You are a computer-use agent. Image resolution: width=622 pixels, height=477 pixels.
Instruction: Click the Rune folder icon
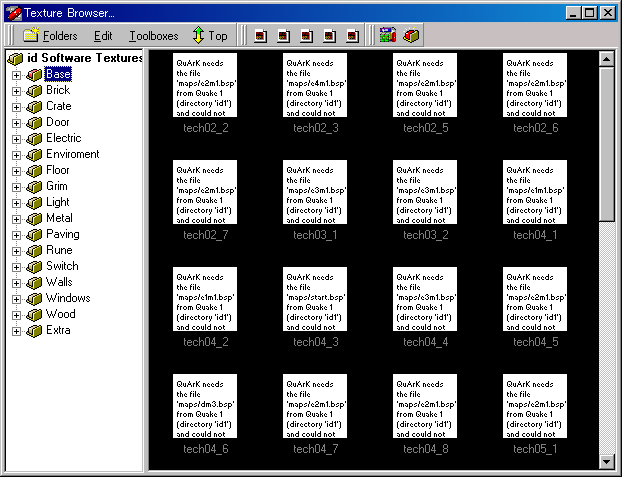(x=34, y=251)
